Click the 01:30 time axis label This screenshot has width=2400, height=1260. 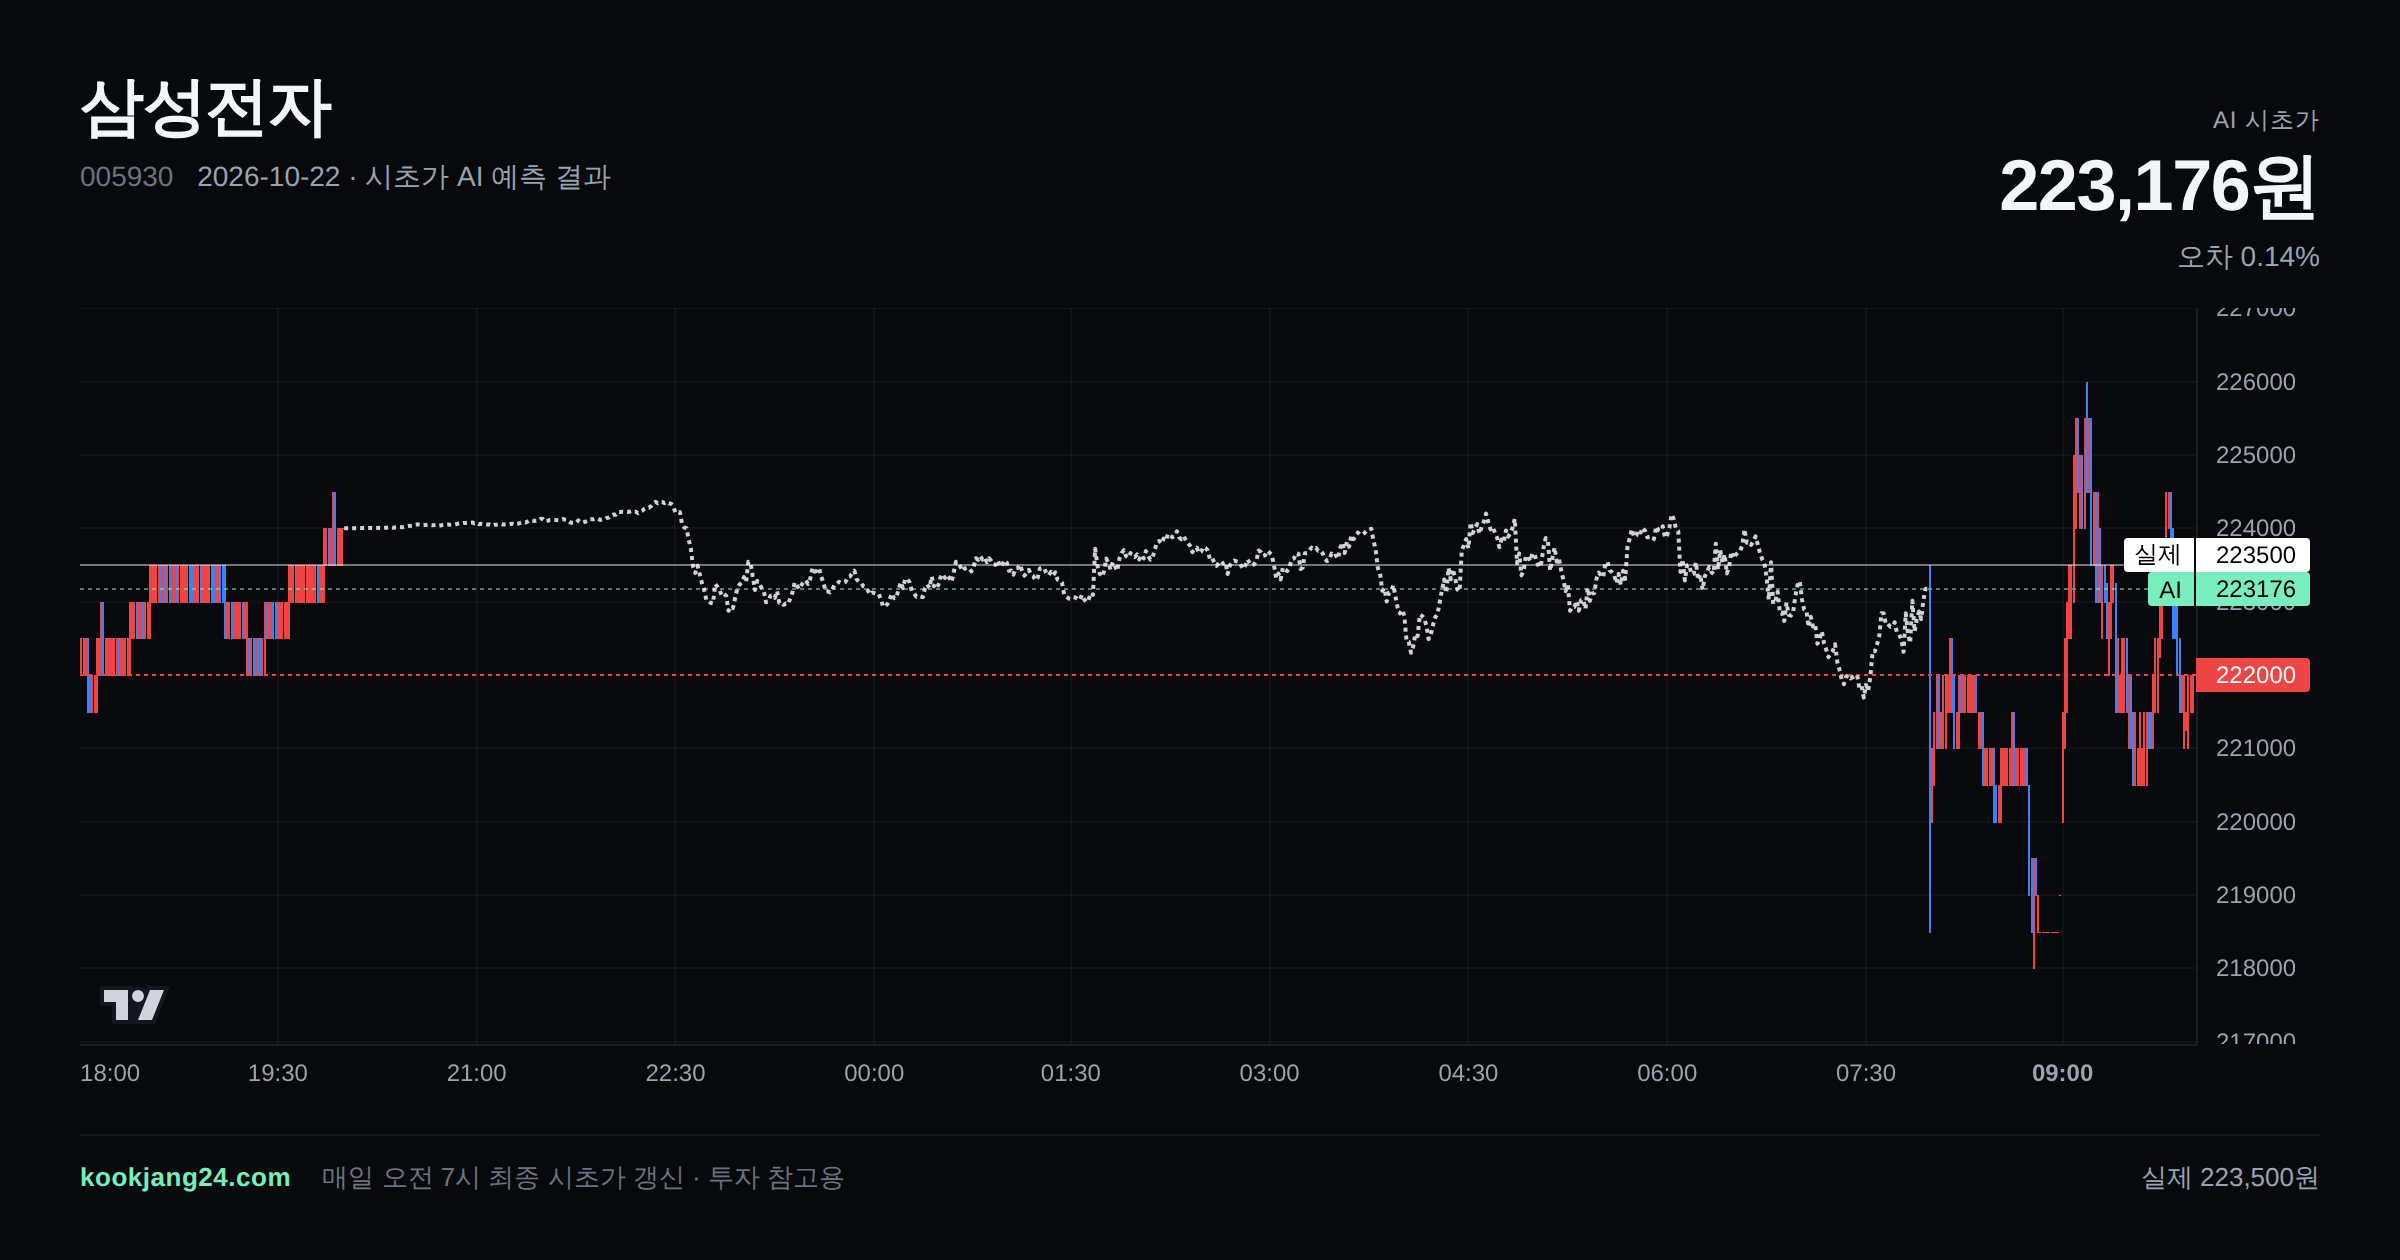coord(1071,1073)
